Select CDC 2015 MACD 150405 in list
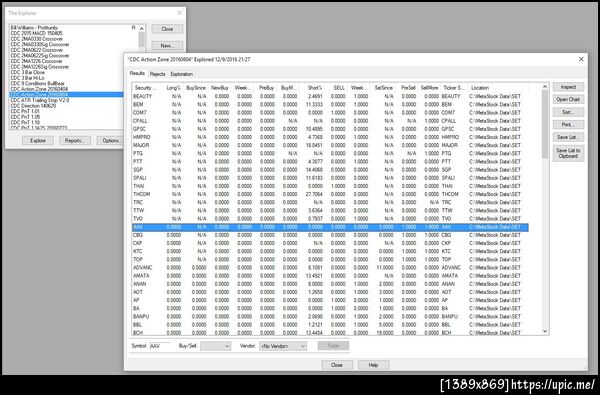 36,33
